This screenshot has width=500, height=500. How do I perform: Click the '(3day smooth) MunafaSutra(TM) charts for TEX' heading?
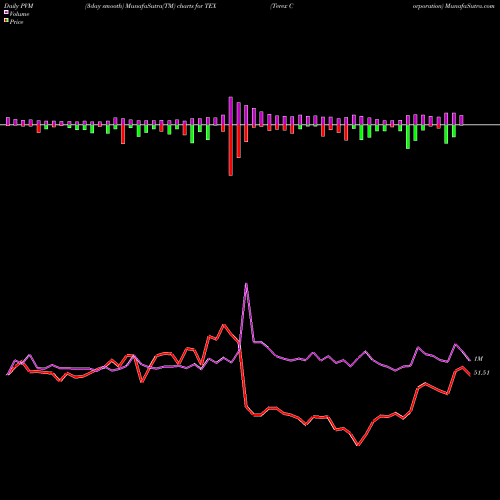click(x=150, y=6)
